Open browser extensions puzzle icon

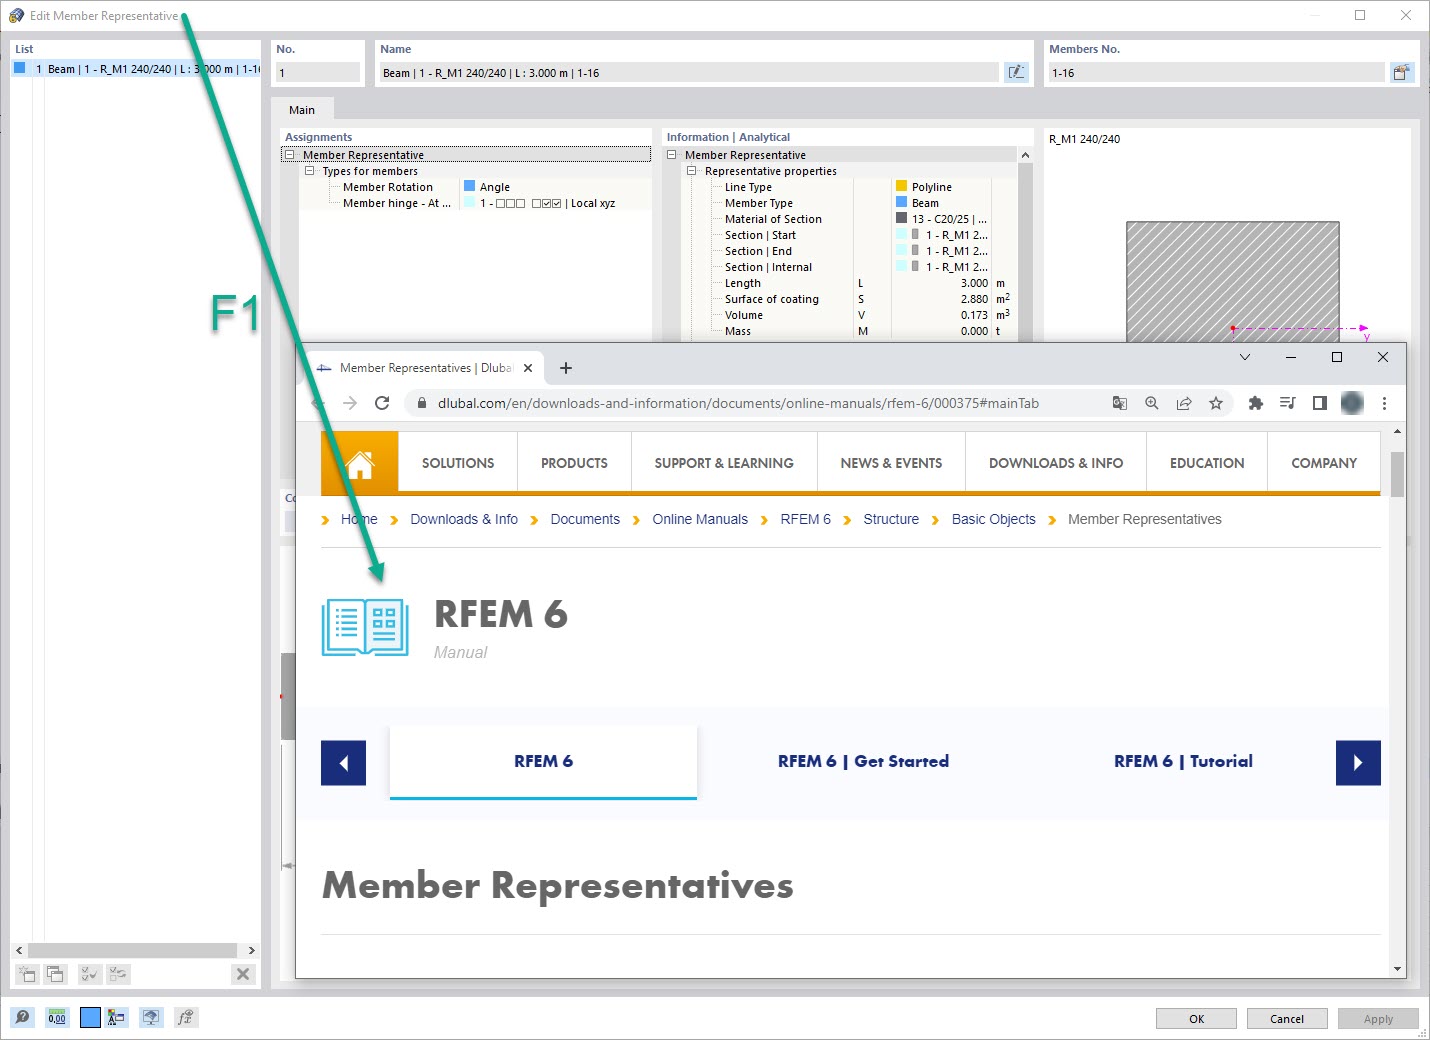click(x=1256, y=403)
